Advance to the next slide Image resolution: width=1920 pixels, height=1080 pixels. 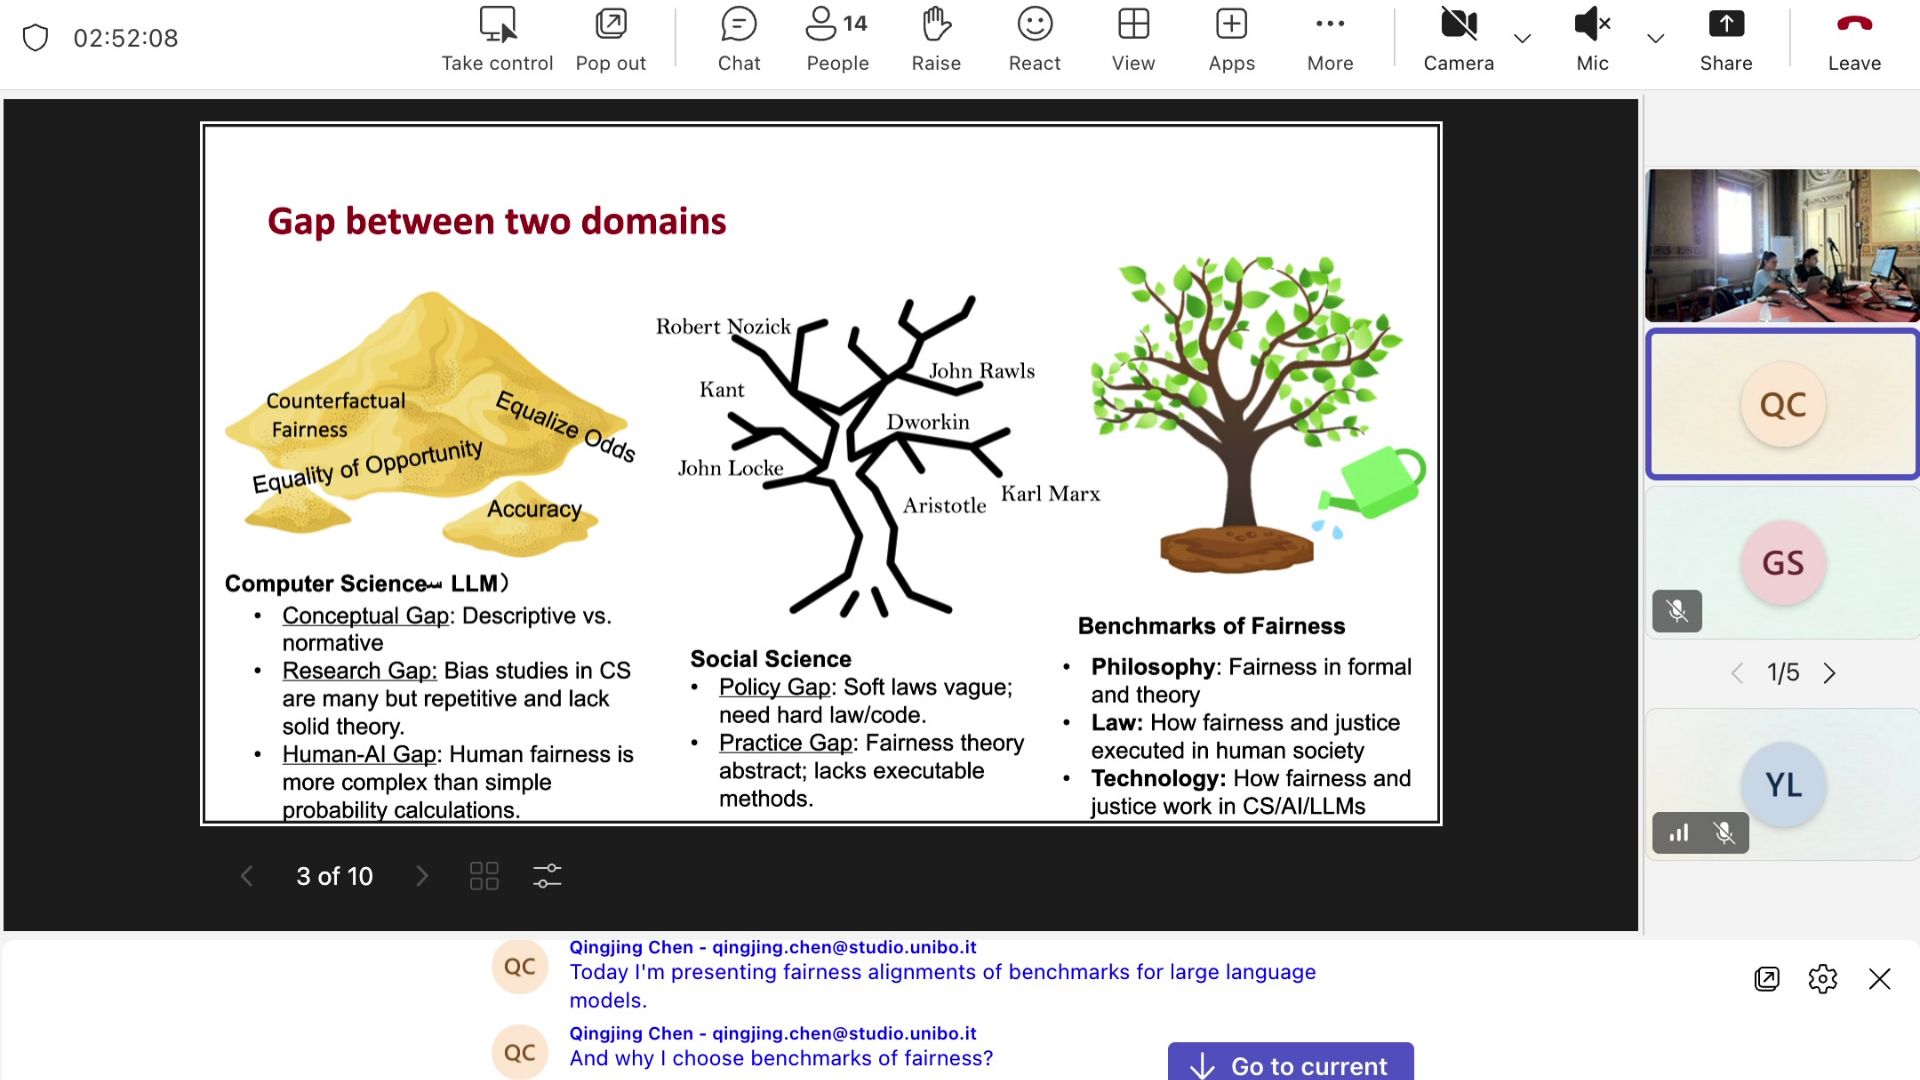(422, 876)
